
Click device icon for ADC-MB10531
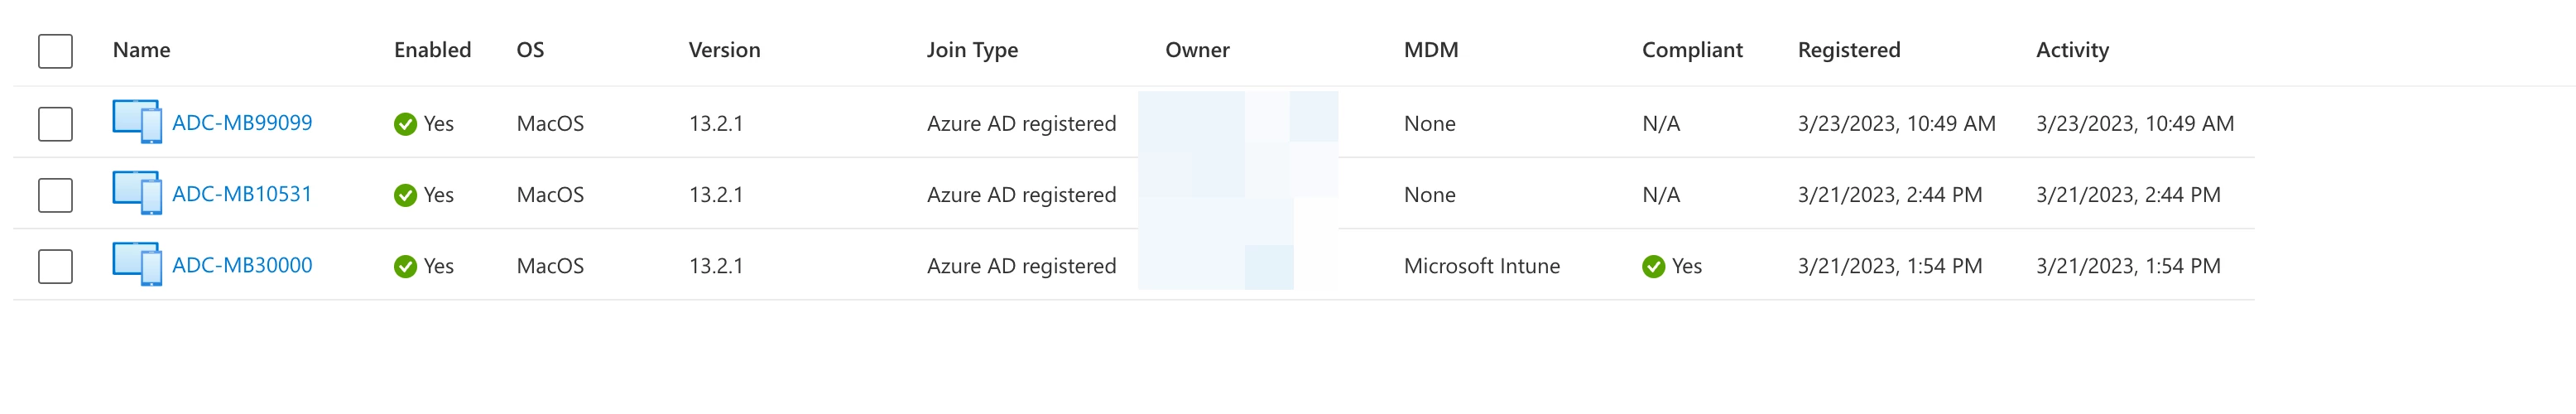point(137,193)
